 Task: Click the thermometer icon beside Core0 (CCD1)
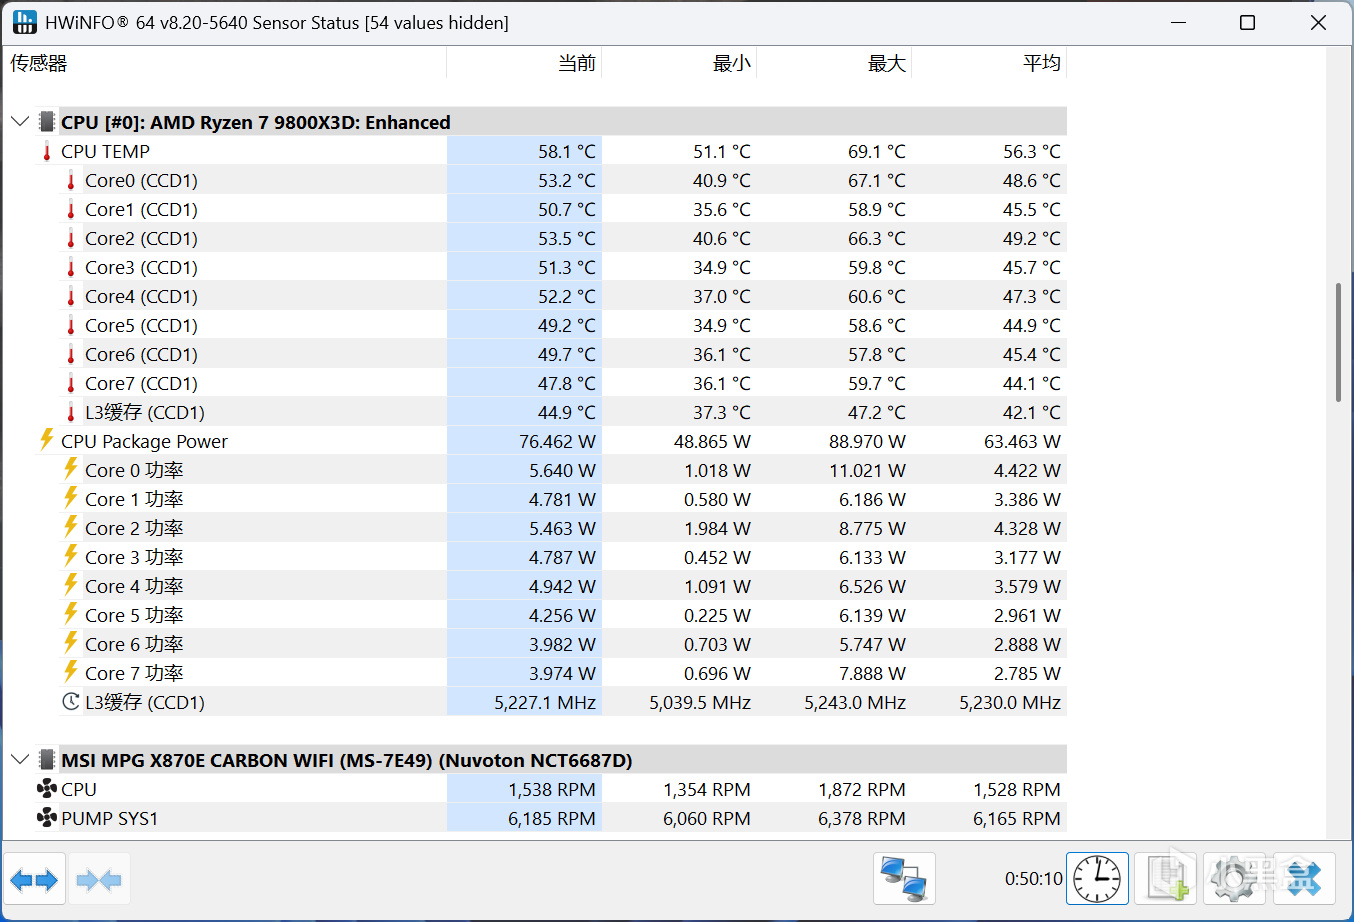(x=71, y=181)
